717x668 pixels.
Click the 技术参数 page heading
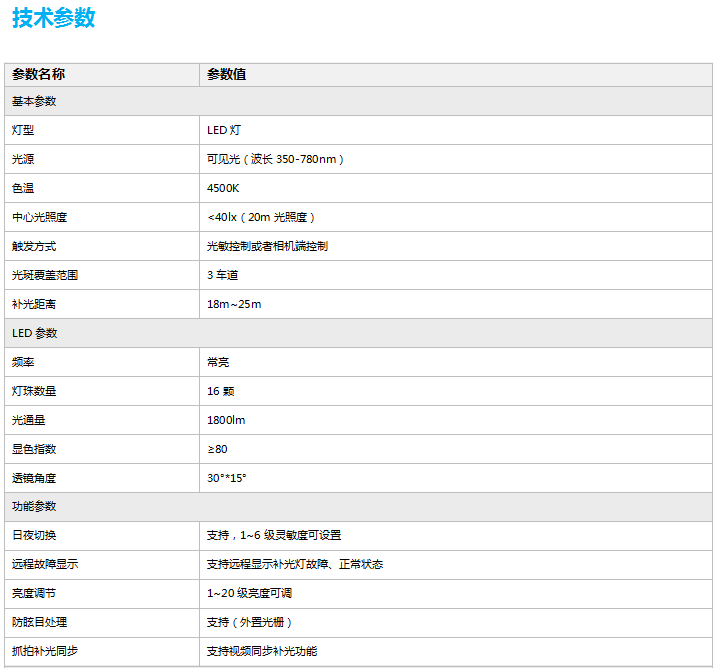click(x=54, y=18)
